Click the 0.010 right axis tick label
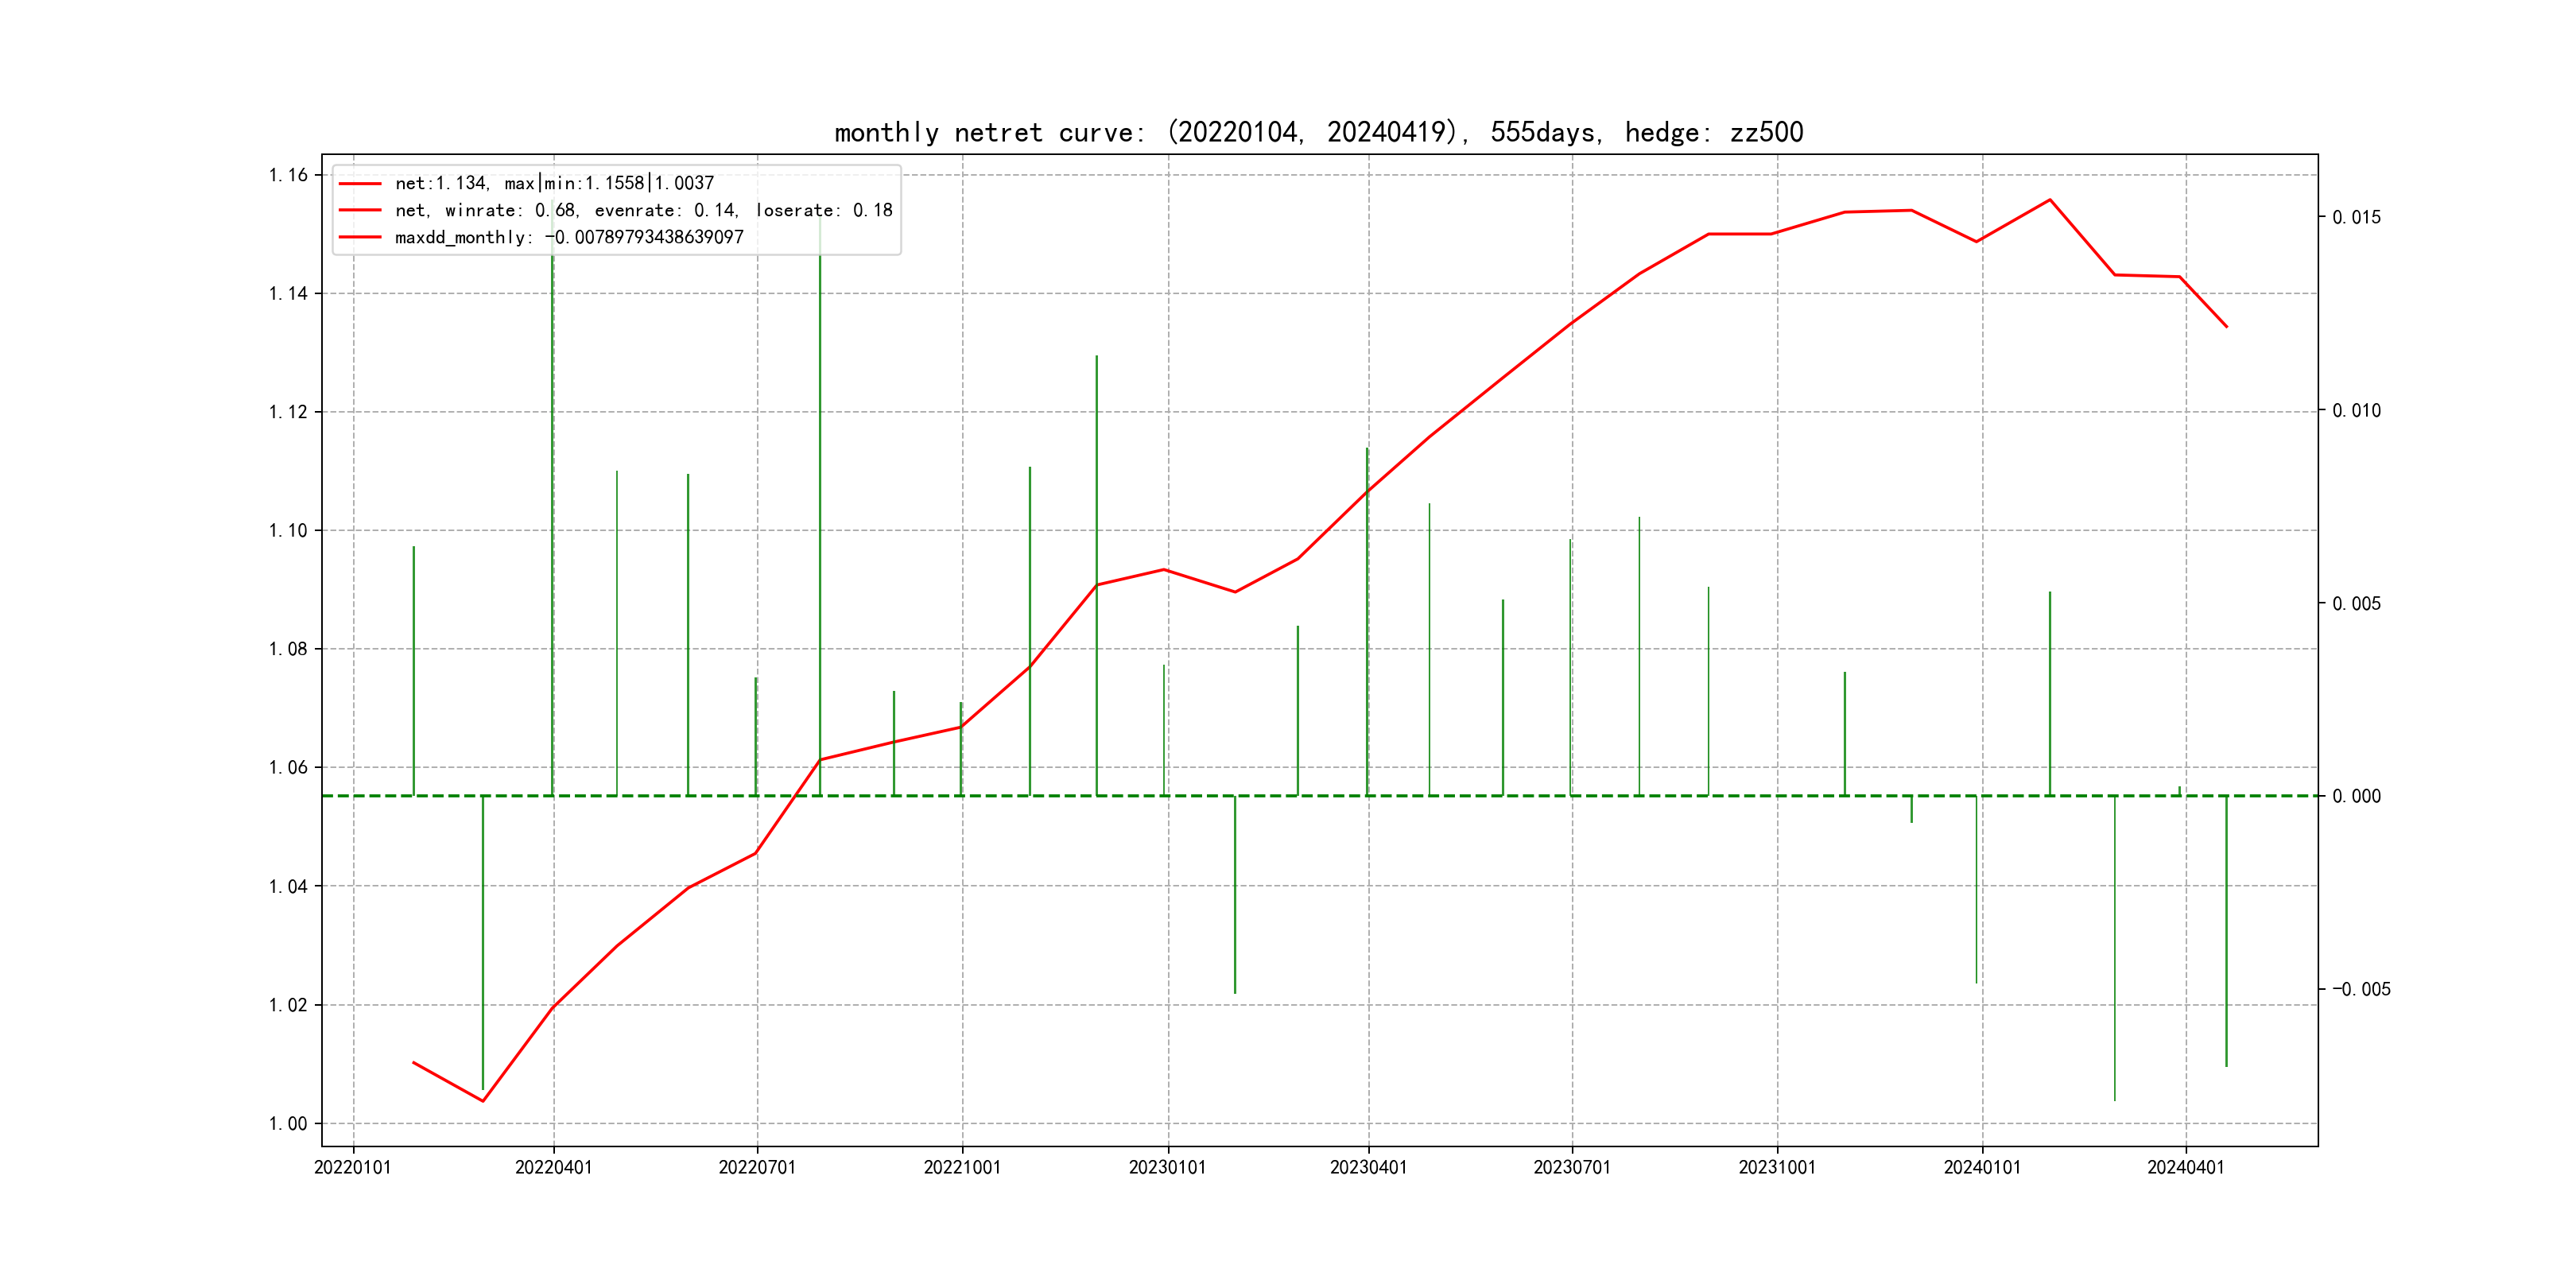2576x1288 pixels. (x=2356, y=410)
